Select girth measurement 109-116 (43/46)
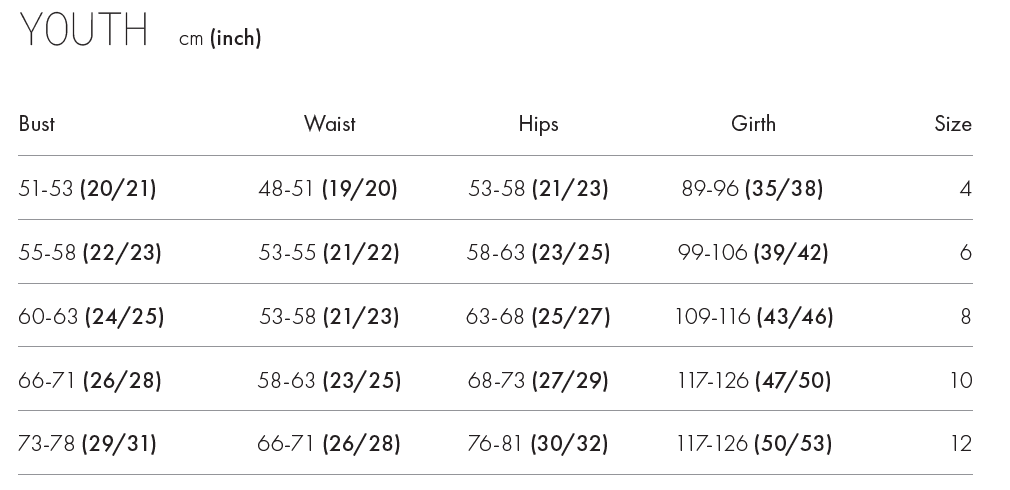Image resolution: width=1010 pixels, height=490 pixels. [x=753, y=316]
